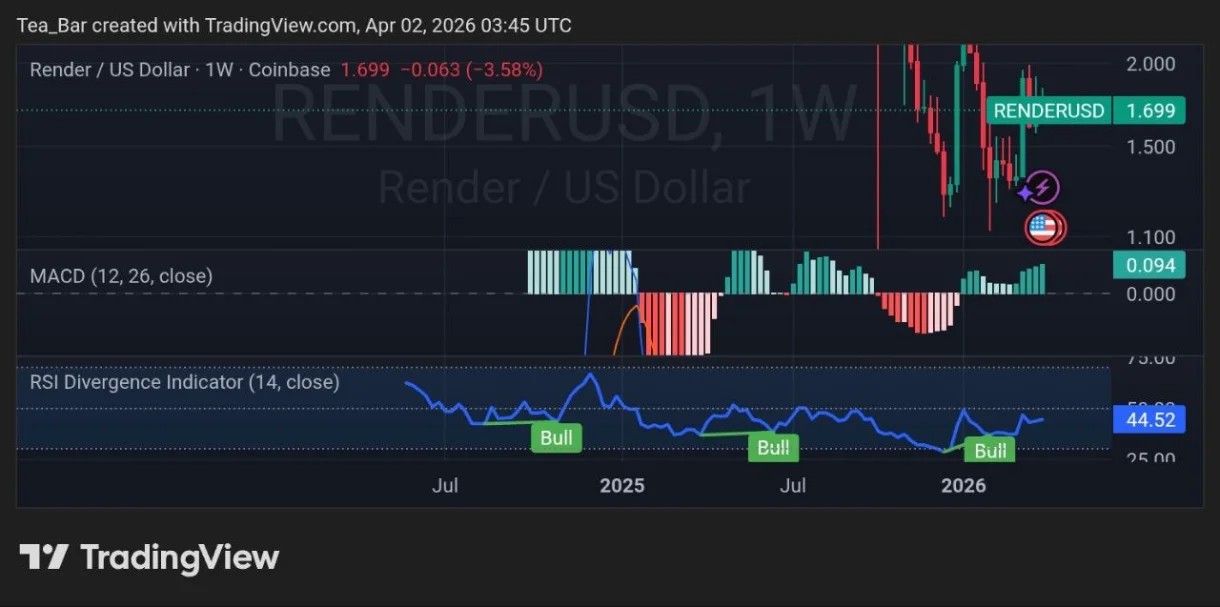Click the green 0.094 MACD value label
Image resolution: width=1220 pixels, height=607 pixels.
click(x=1149, y=265)
